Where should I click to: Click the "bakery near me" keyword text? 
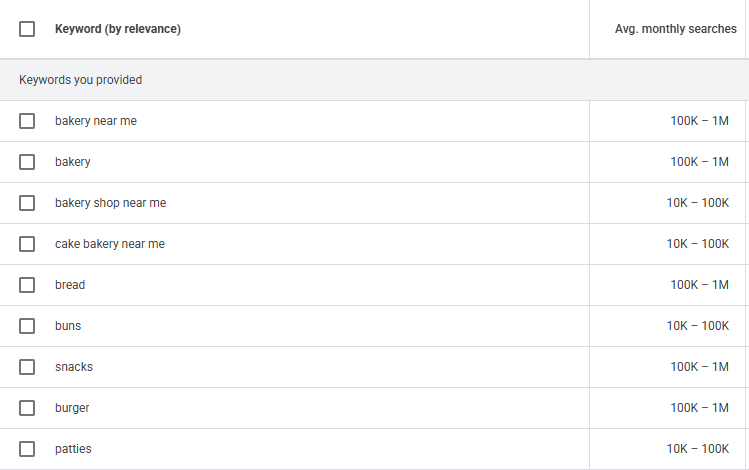point(96,121)
